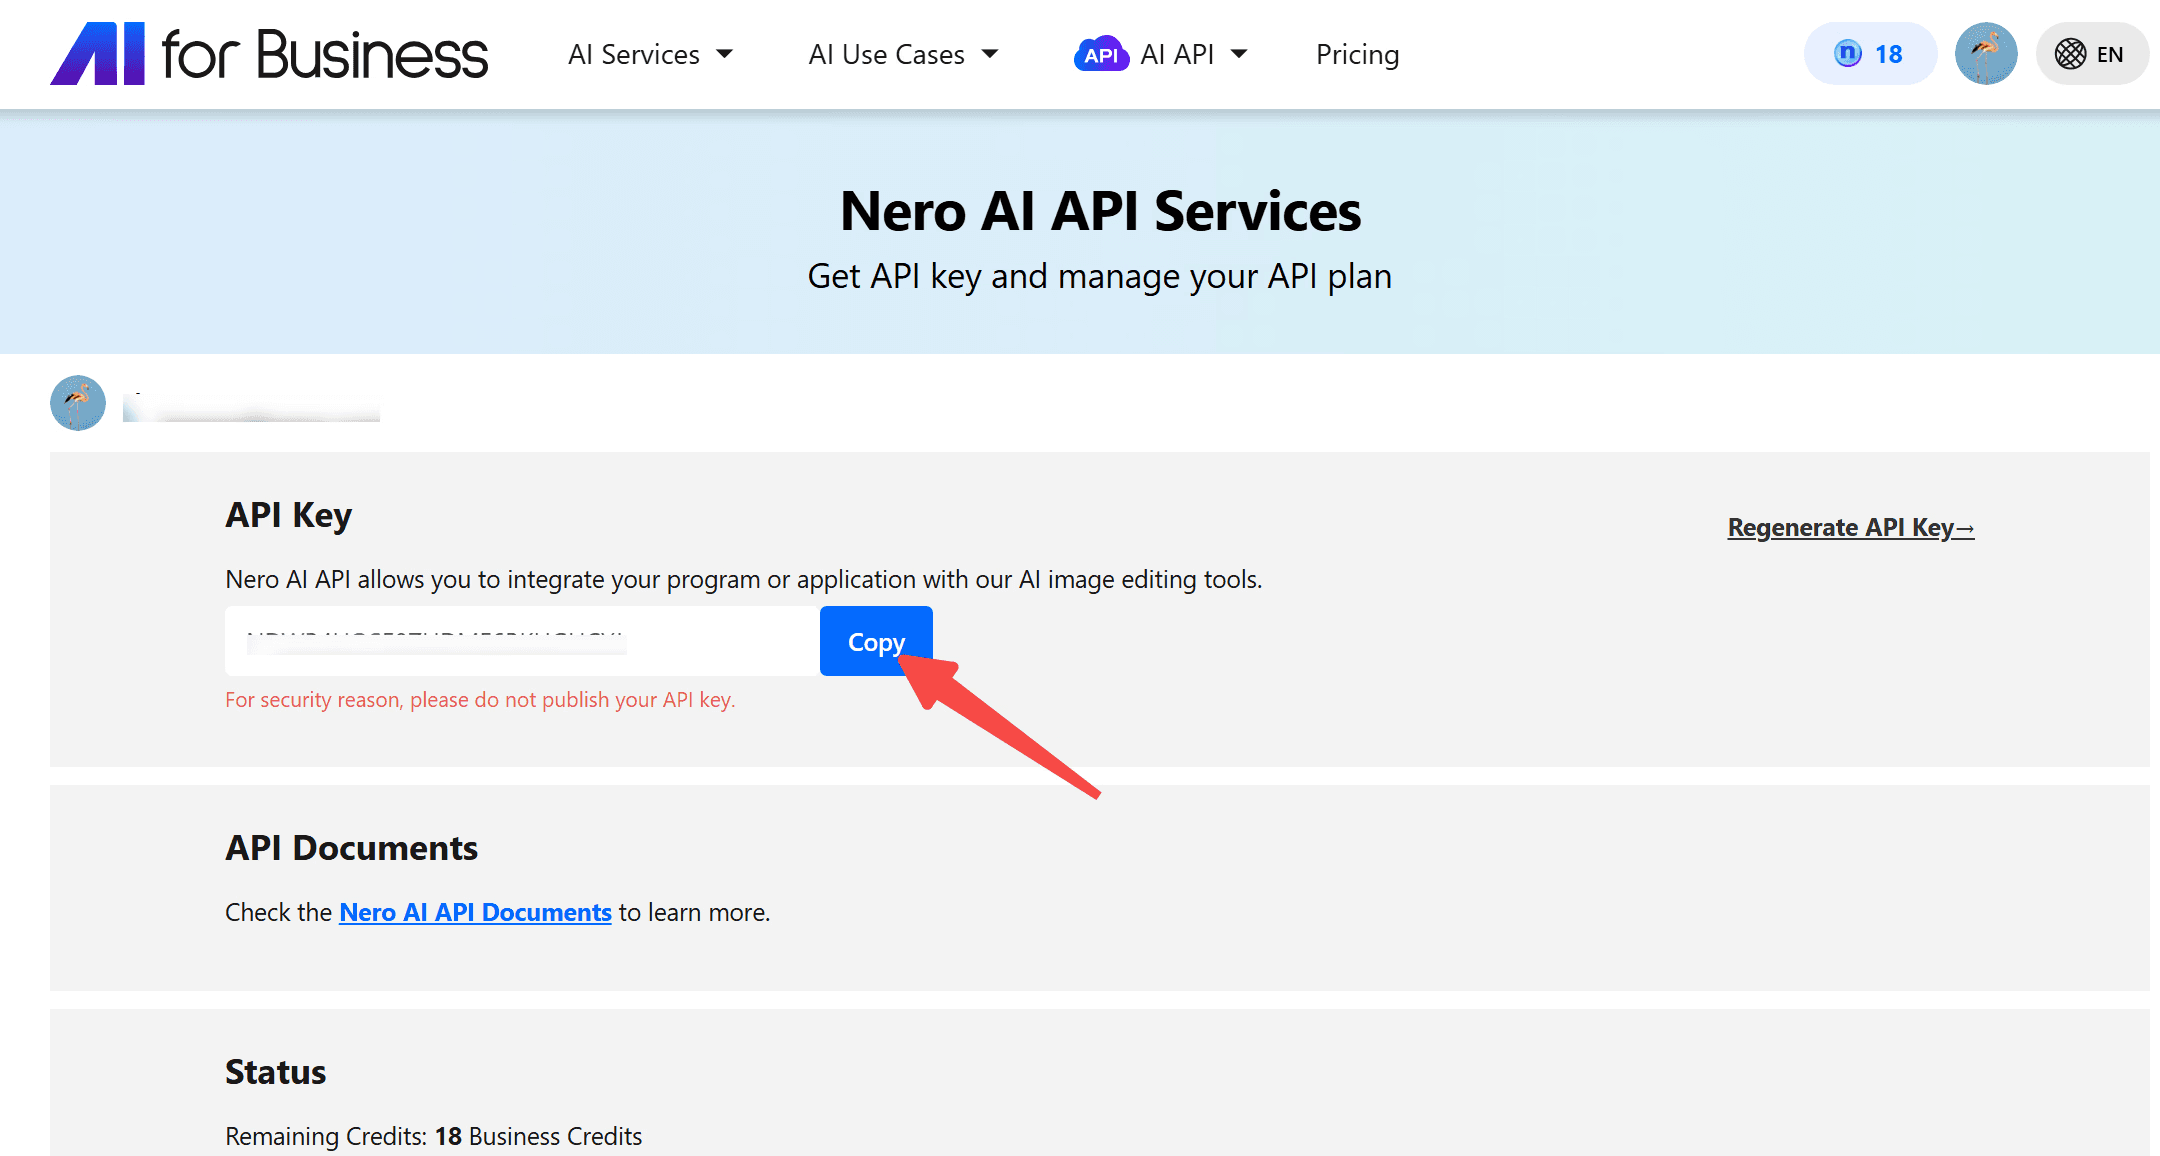
Task: Open the credits coin icon badge
Action: click(1848, 54)
